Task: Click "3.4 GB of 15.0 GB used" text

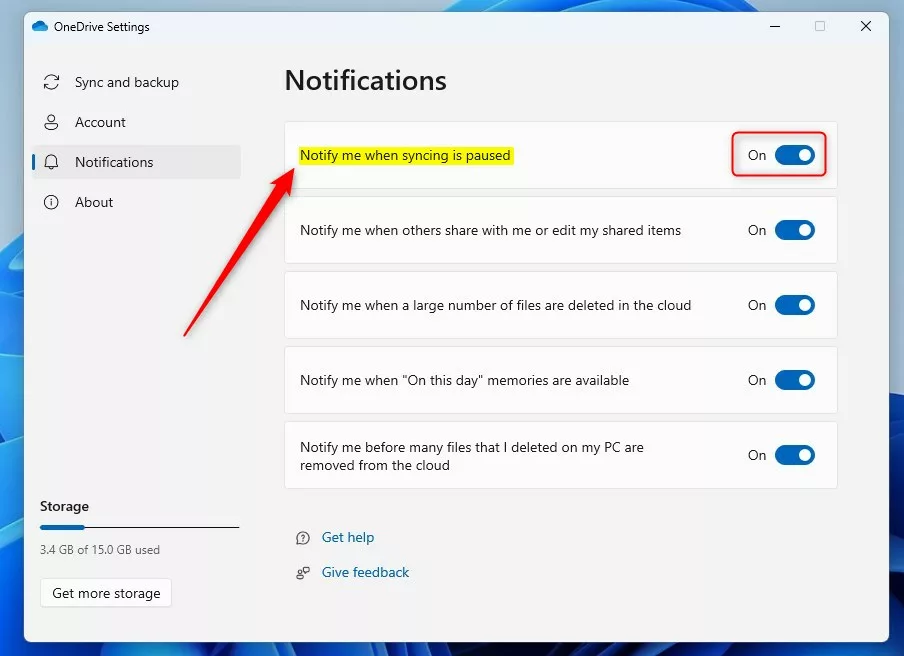Action: click(x=100, y=550)
